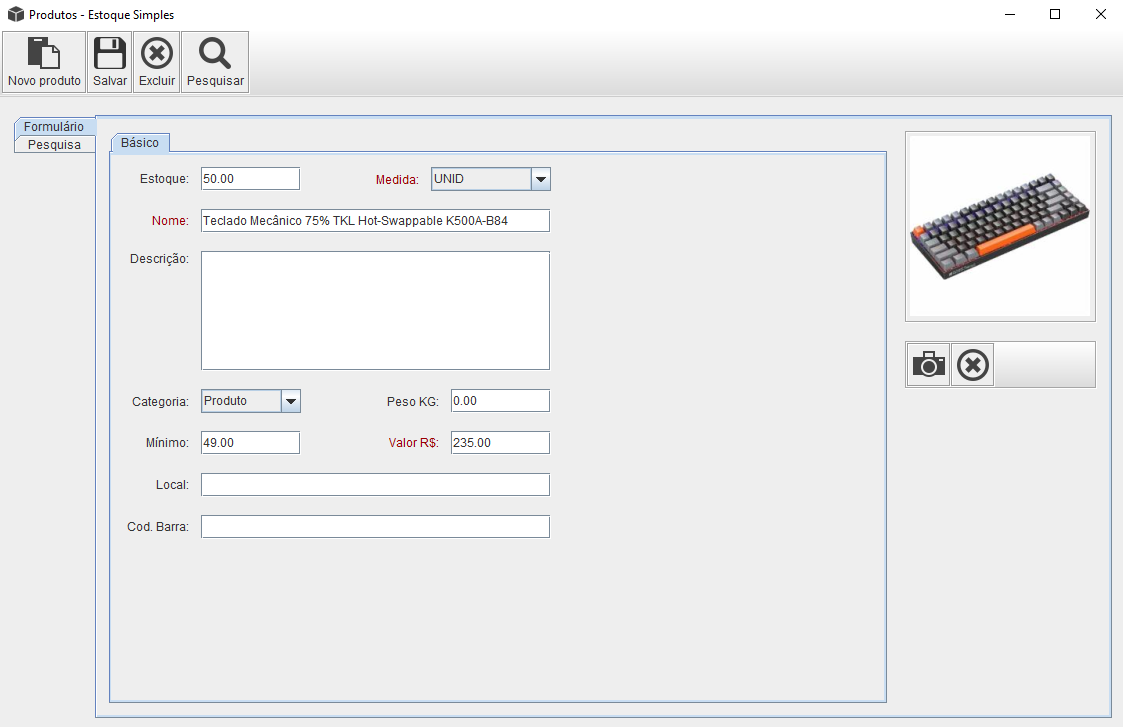Click the camera icon to add photo
Image resolution: width=1123 pixels, height=727 pixels.
pos(928,365)
